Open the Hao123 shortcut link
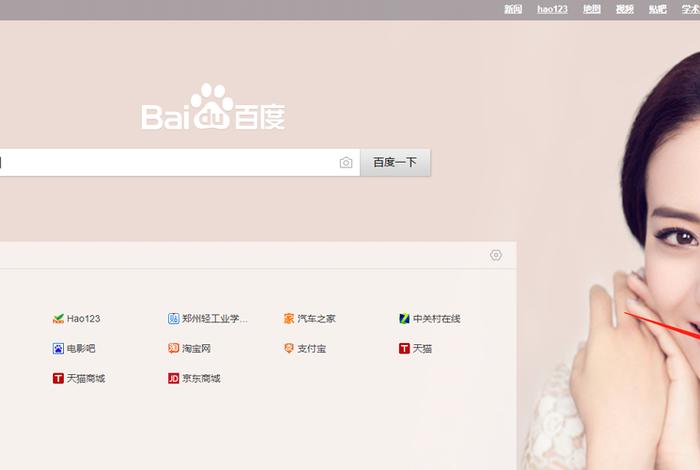Screen dimensions: 700x470 83,319
